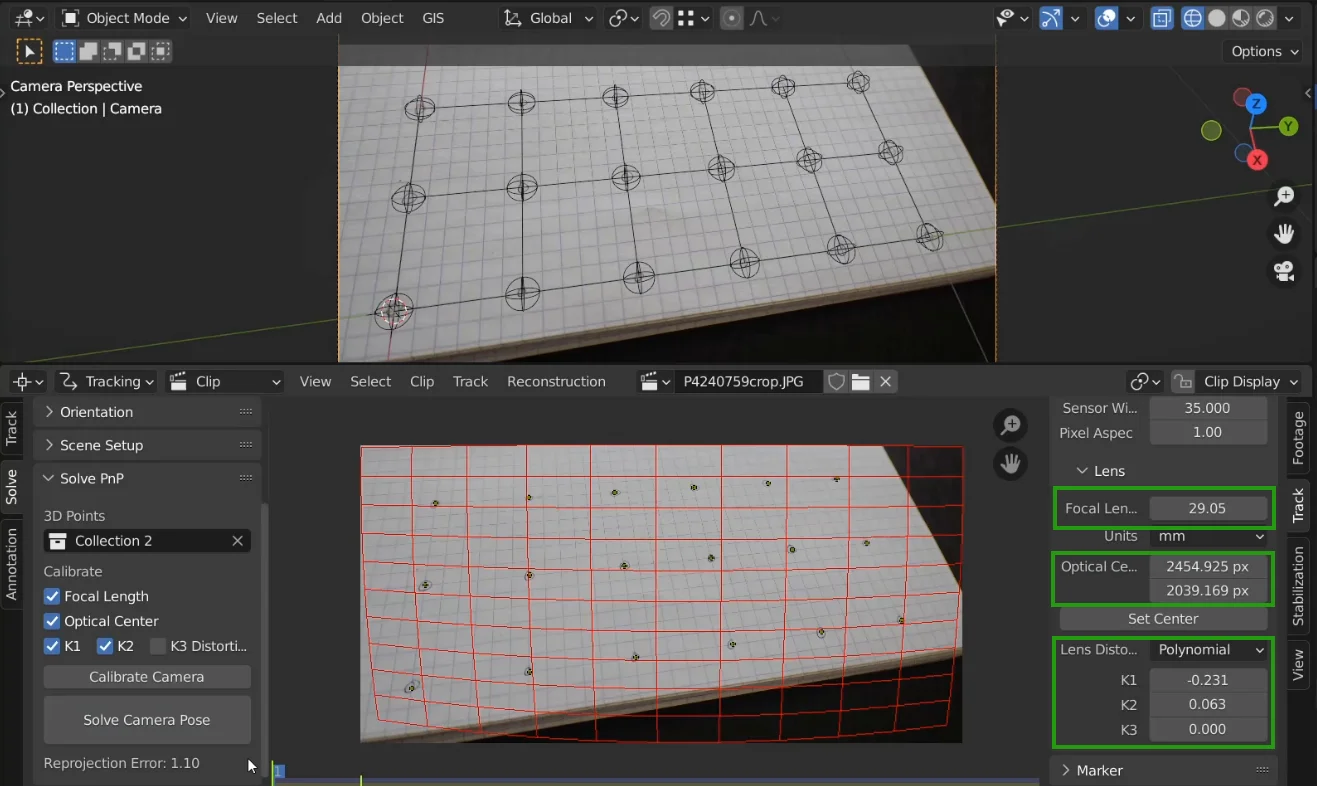
Task: Select the zoom magnifier icon in the clip editor
Action: [x=1010, y=424]
